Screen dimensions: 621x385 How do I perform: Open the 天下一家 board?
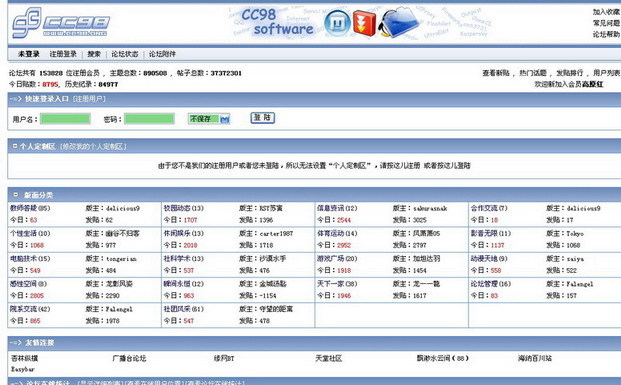click(x=330, y=284)
